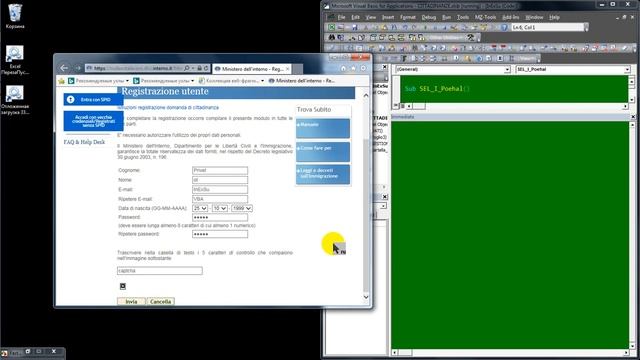Viewport: 640px width, 360px height.
Task: Open the birth month dropdown showing 10
Action: tap(220, 208)
